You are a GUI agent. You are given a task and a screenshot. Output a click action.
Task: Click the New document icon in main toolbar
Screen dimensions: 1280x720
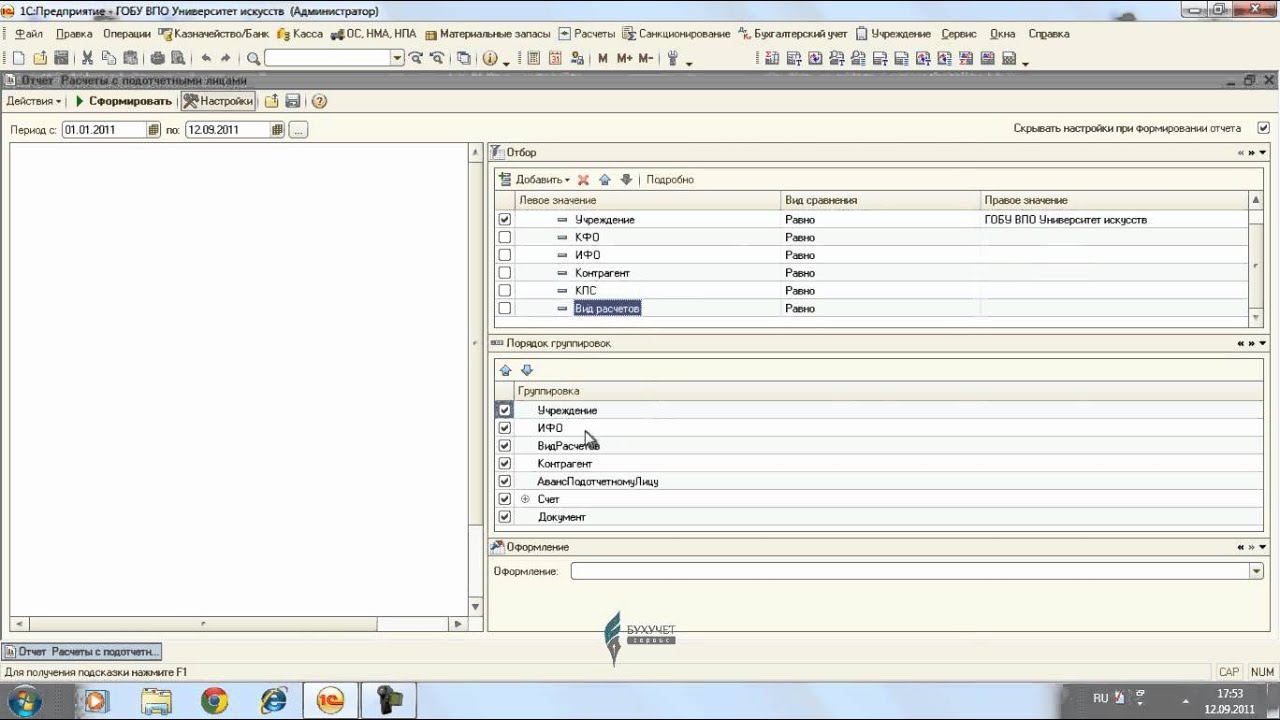point(18,58)
